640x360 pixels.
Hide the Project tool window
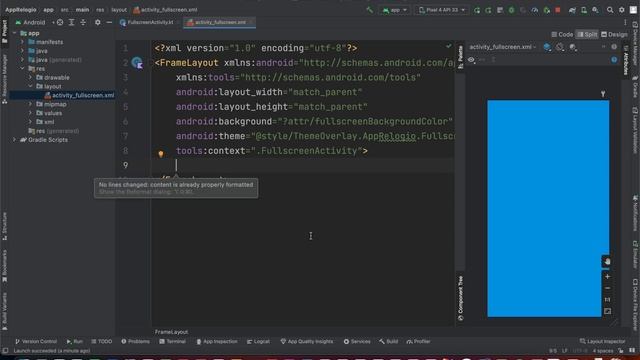point(109,22)
